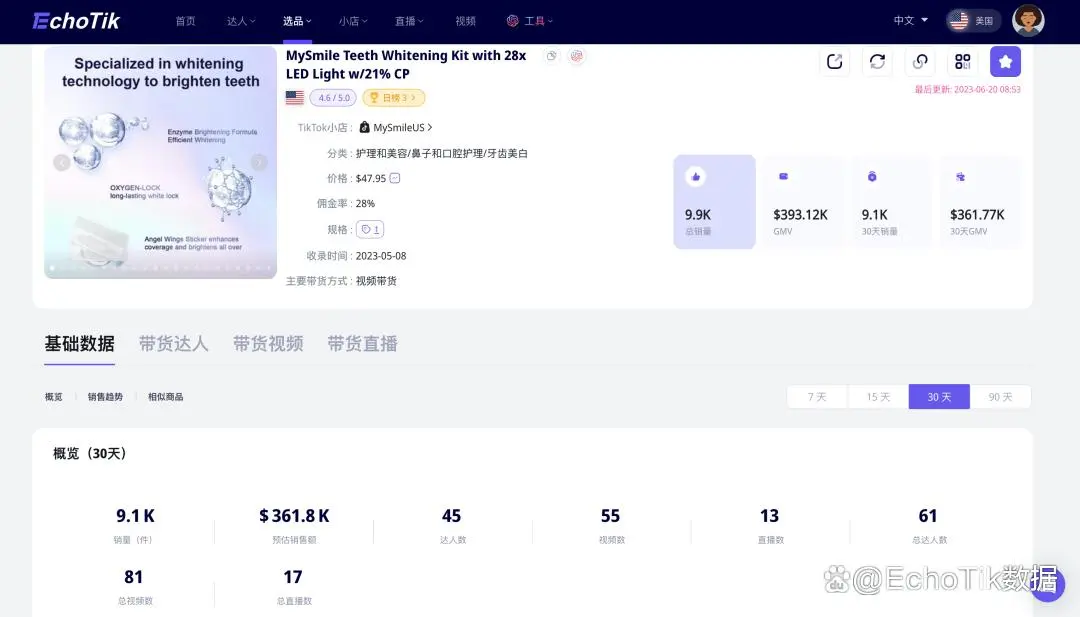This screenshot has width=1080, height=617.
Task: Open the 中文 language dropdown
Action: [x=911, y=21]
